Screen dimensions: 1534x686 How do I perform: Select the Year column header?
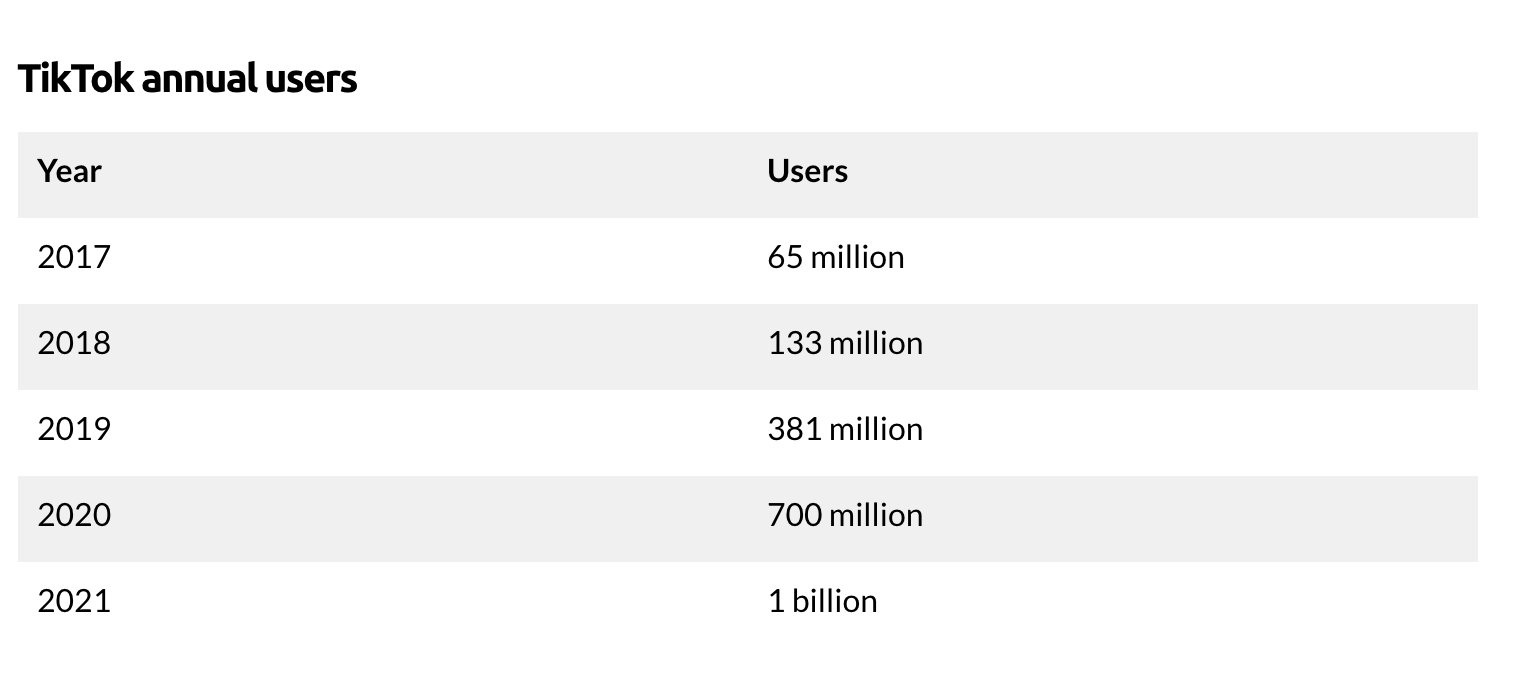coord(70,171)
